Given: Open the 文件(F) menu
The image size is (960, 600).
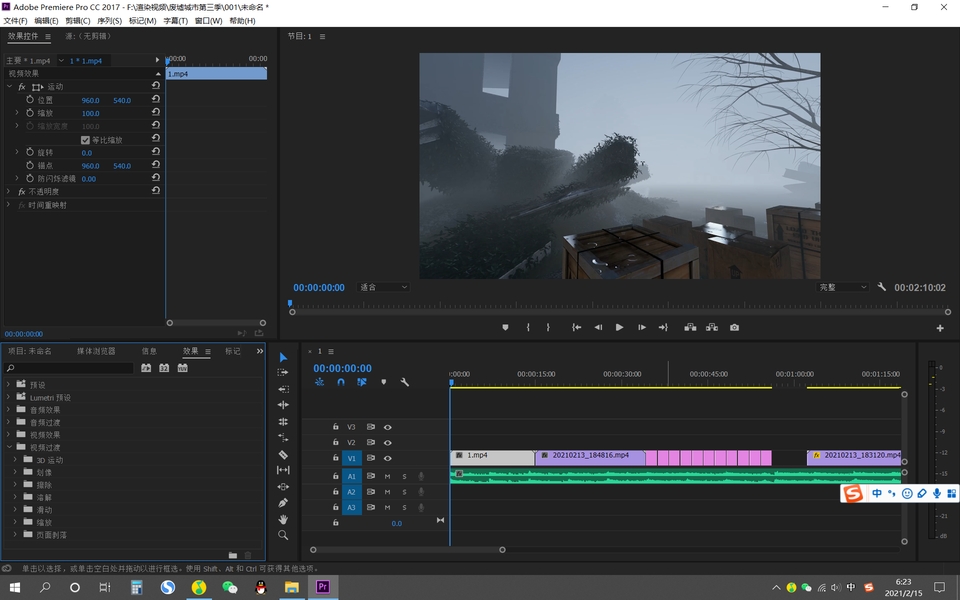Looking at the screenshot, I should [x=15, y=21].
